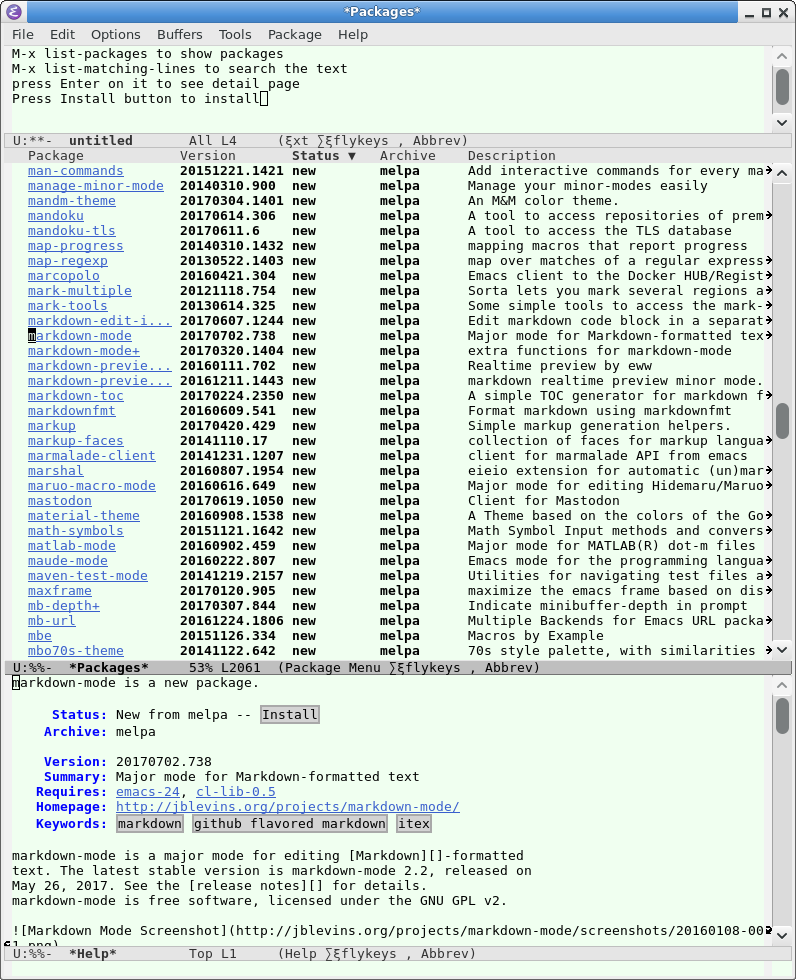Click the Packages list scrollbar thumb

tap(782, 421)
